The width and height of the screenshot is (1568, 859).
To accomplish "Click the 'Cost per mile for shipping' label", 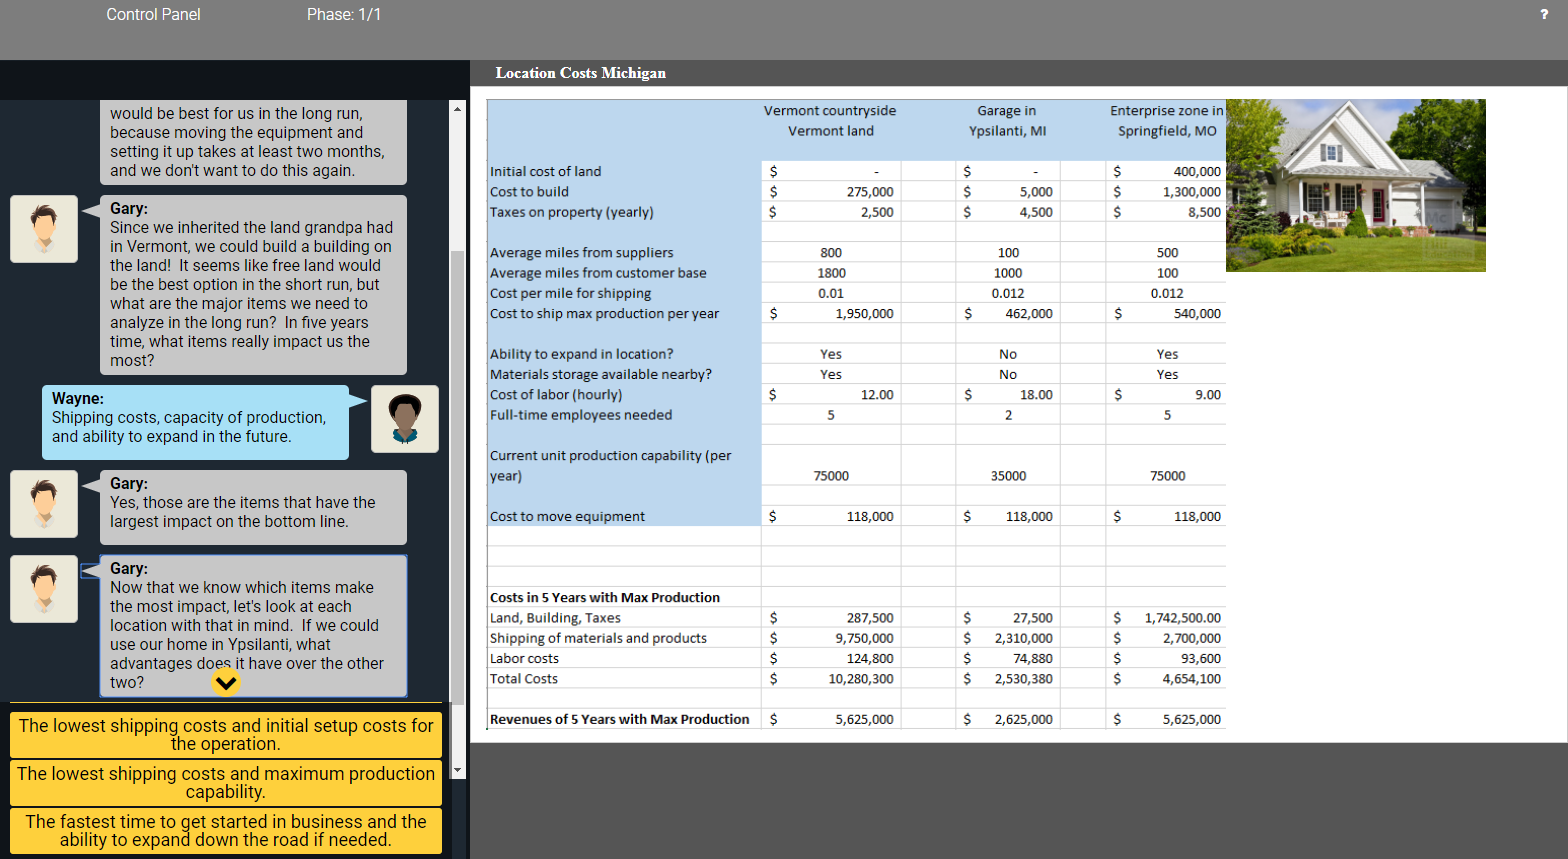I will 570,293.
